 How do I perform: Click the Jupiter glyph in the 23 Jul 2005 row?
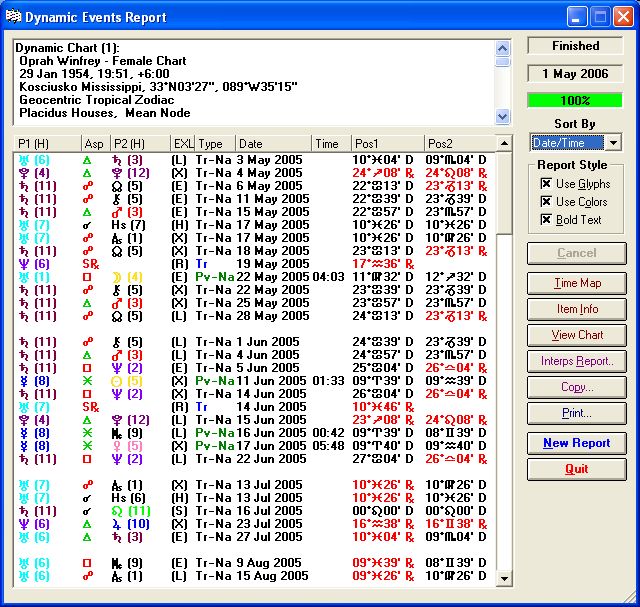coord(118,524)
